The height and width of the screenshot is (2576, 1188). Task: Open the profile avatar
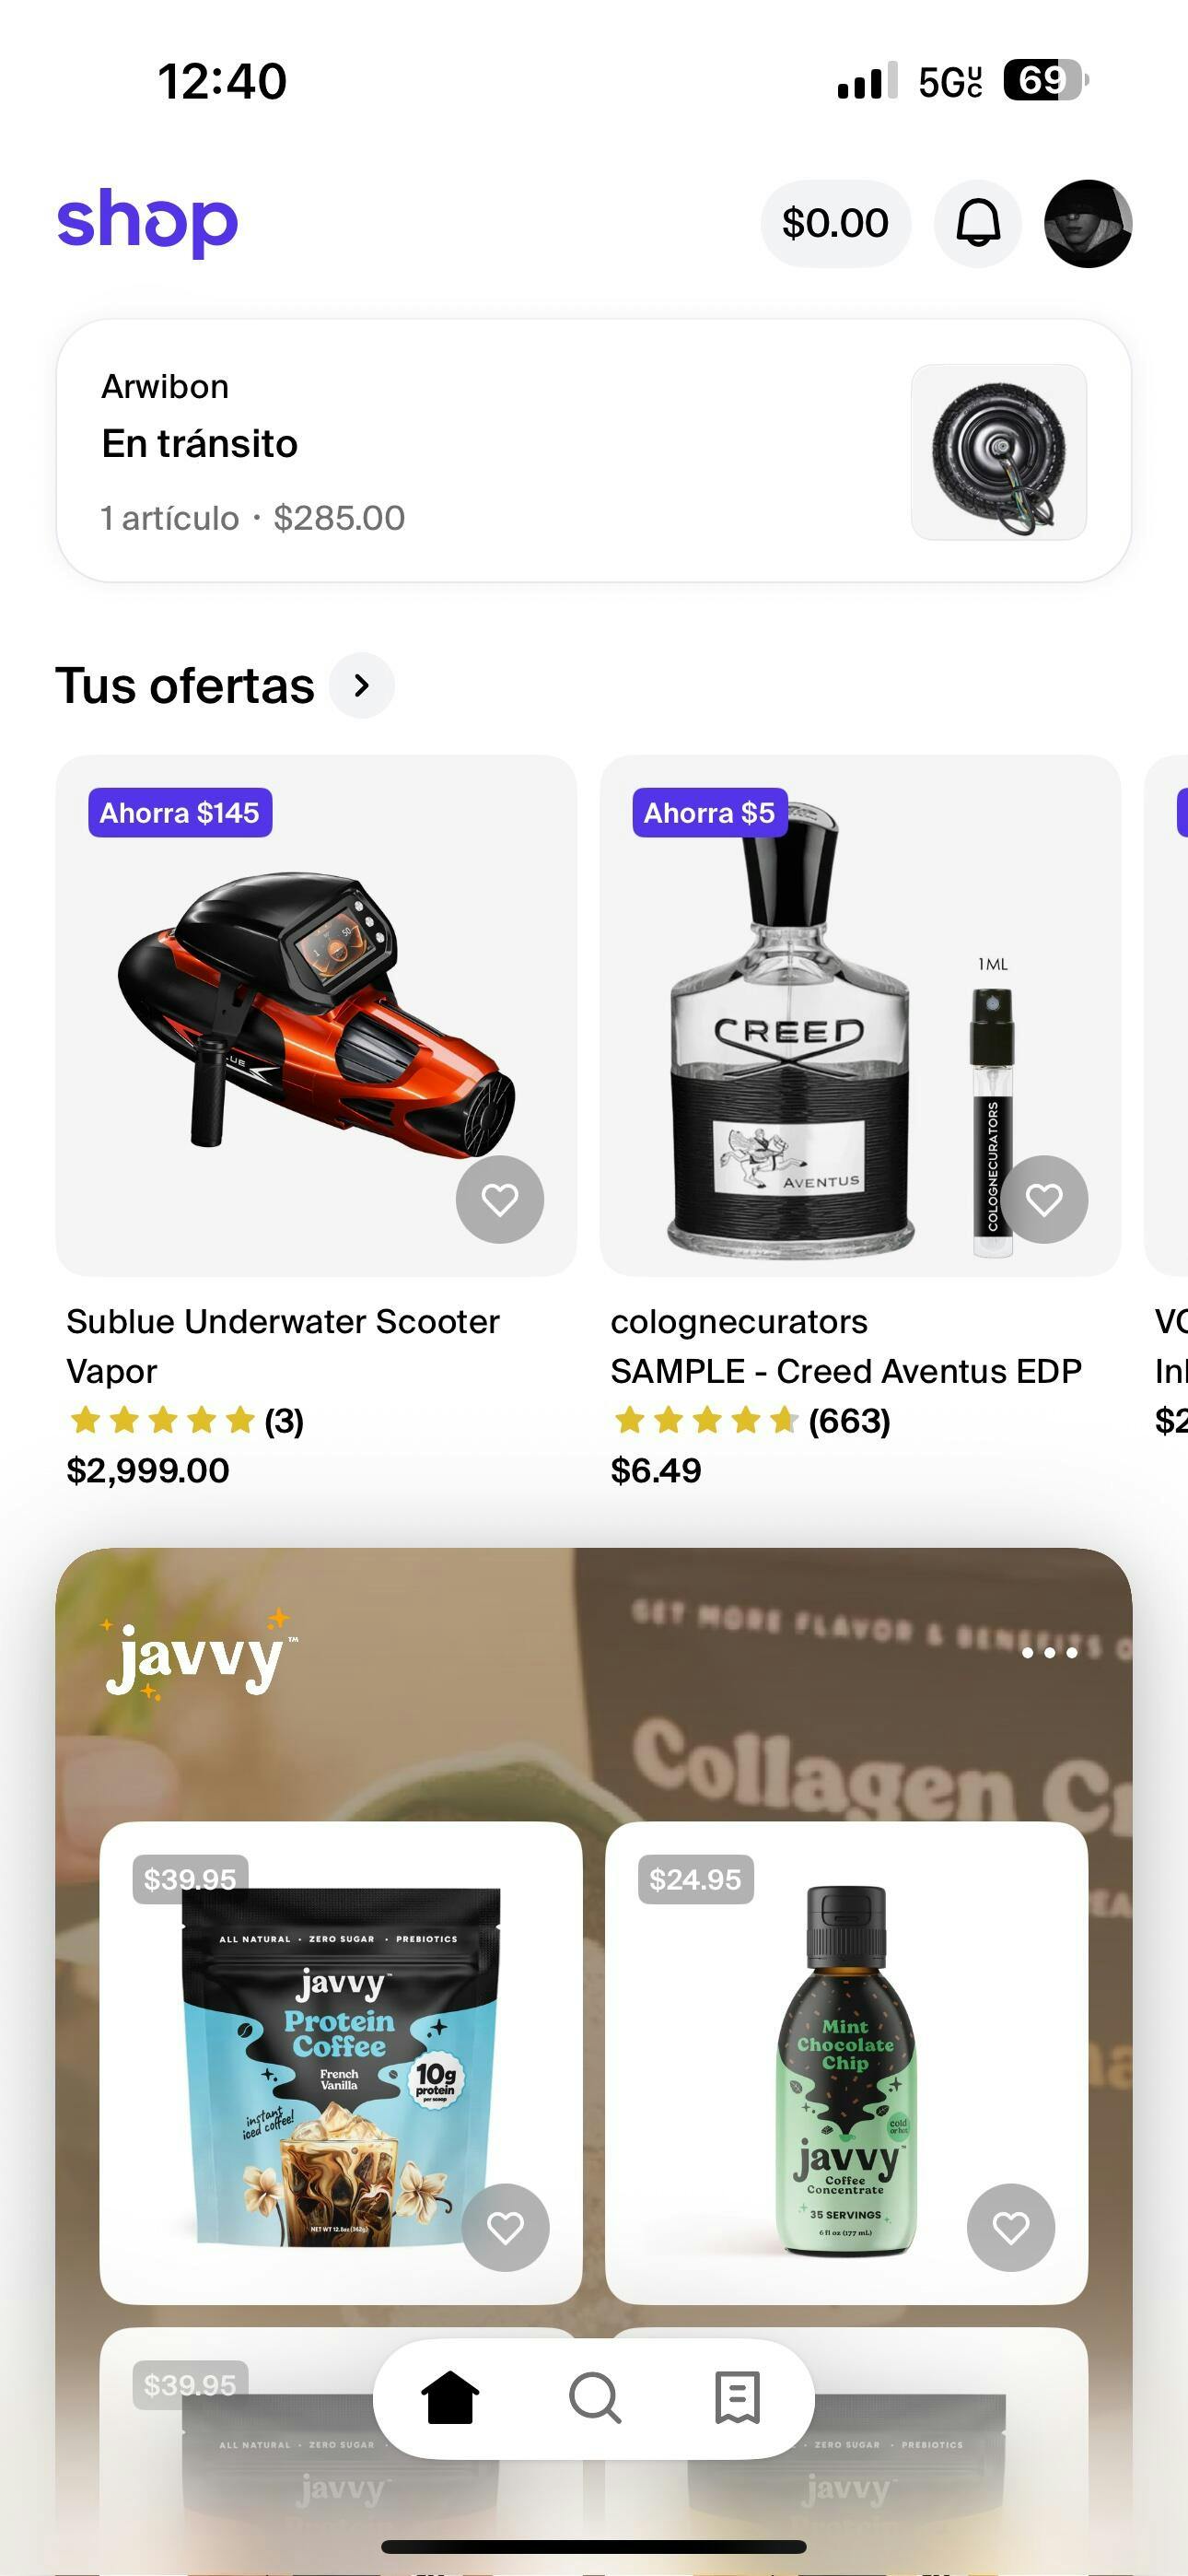point(1087,223)
